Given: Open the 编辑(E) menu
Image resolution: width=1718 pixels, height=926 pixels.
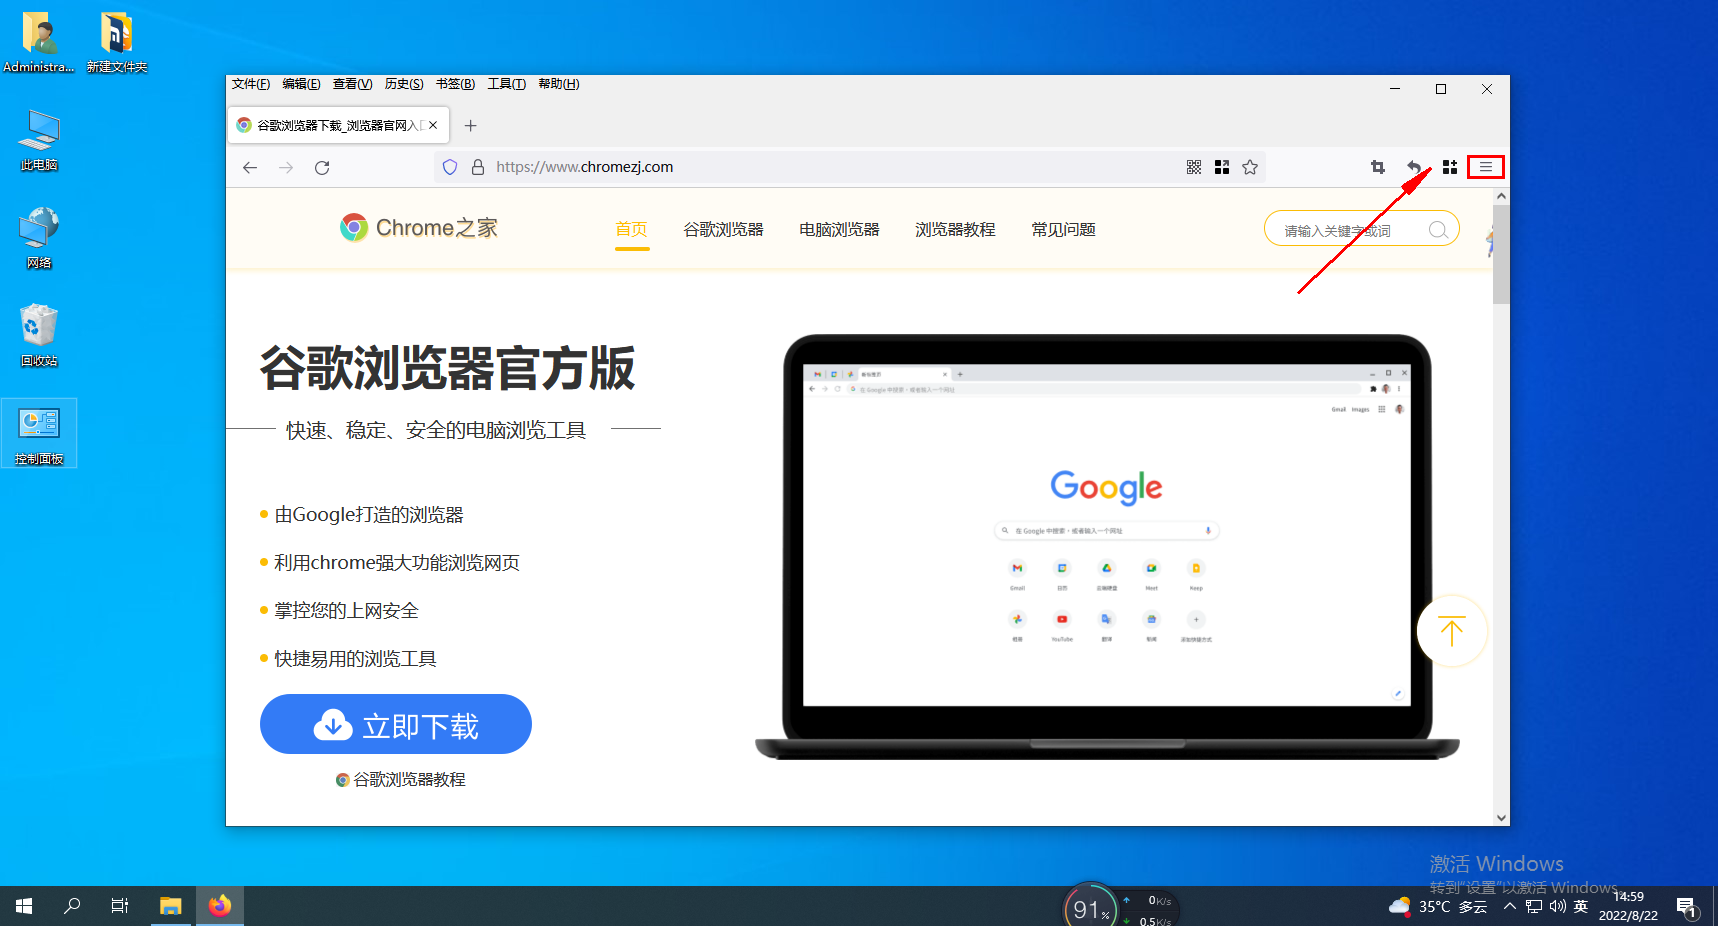Looking at the screenshot, I should coord(301,84).
